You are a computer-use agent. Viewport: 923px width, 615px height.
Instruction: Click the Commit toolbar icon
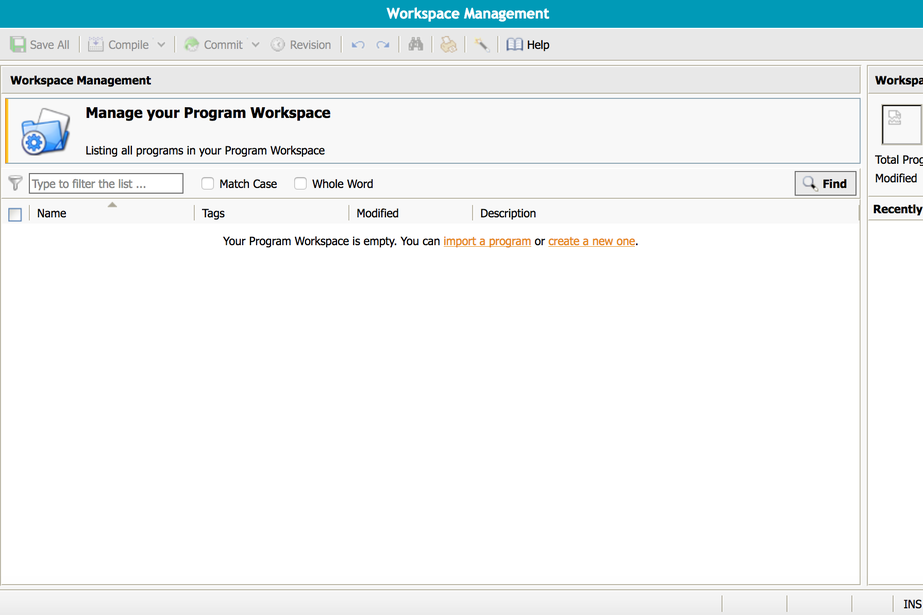click(x=192, y=45)
